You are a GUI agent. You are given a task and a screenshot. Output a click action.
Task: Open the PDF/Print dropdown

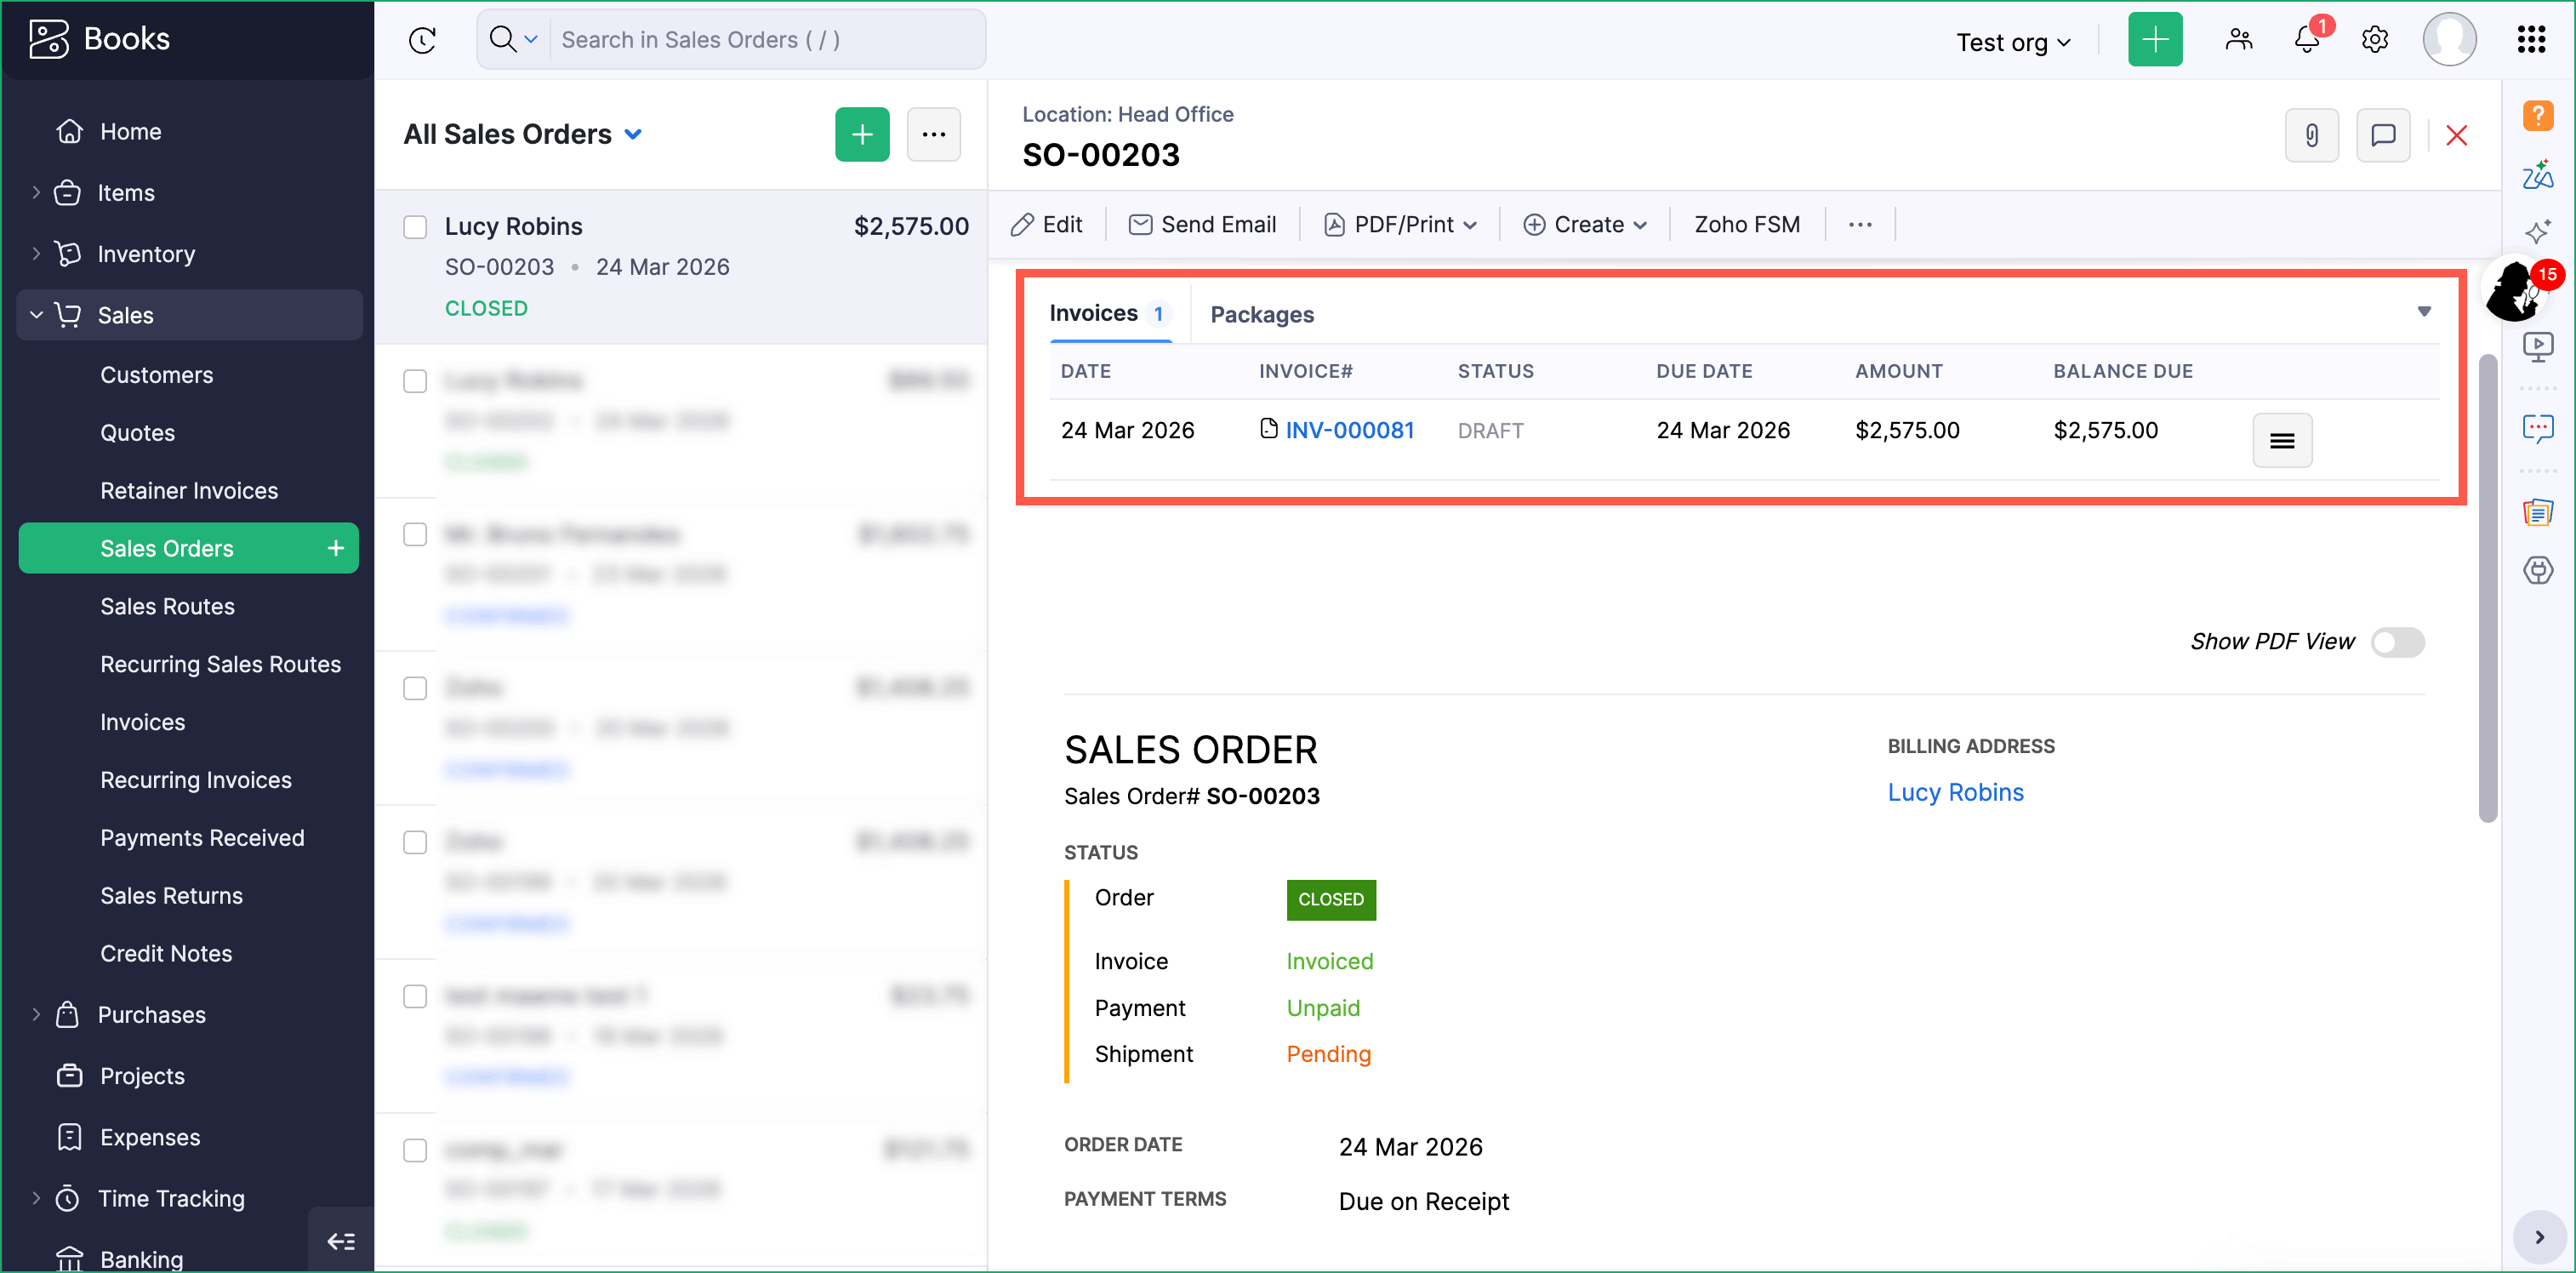pyautogui.click(x=1401, y=225)
